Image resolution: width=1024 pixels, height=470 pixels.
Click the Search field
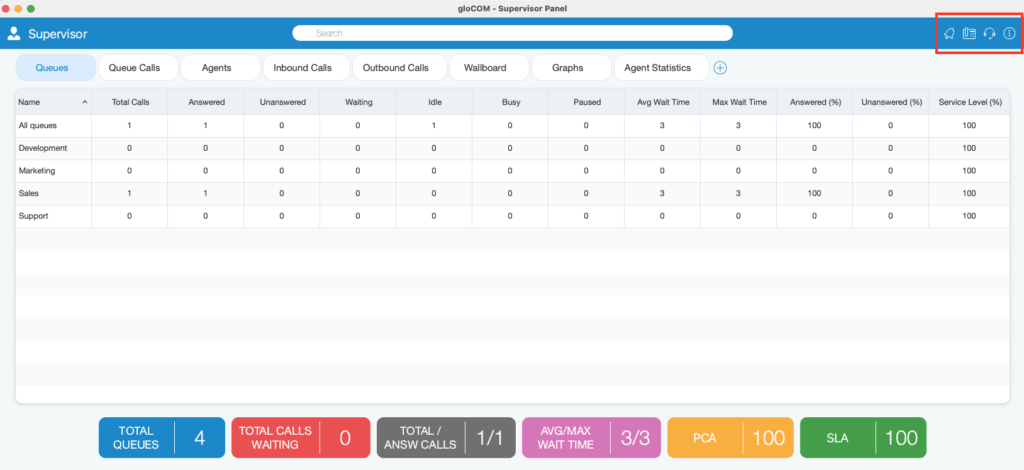[513, 33]
